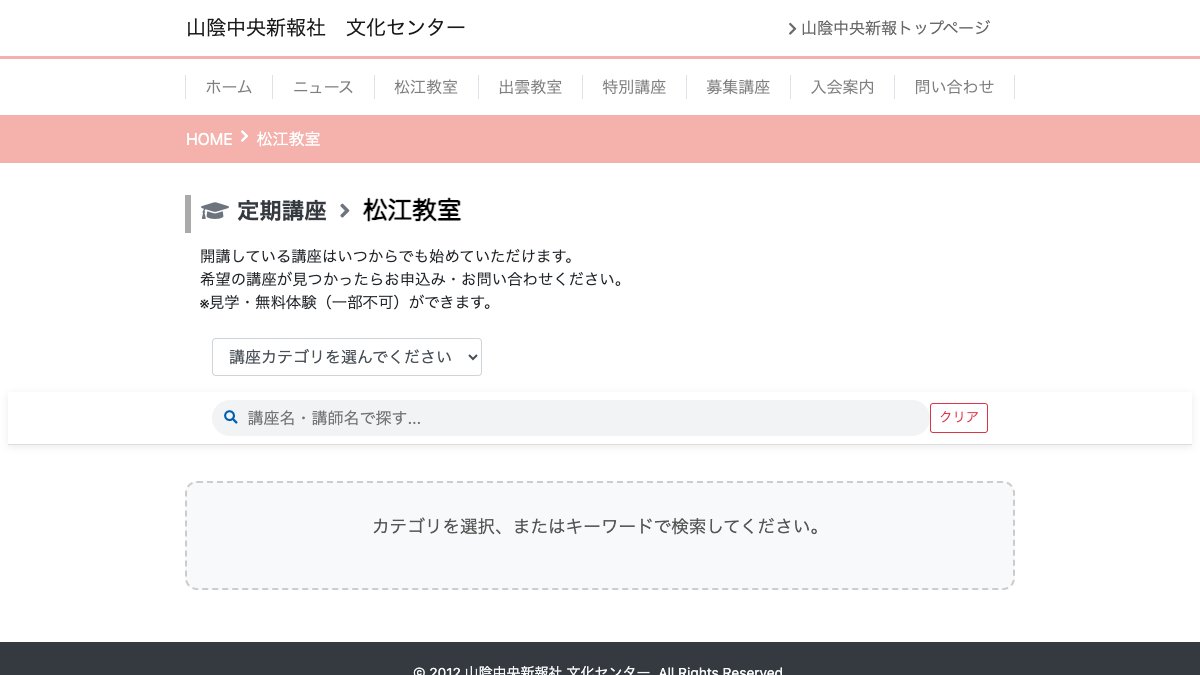Click the 希望の講座が見つかったら line
This screenshot has width=1200, height=675.
[413, 279]
